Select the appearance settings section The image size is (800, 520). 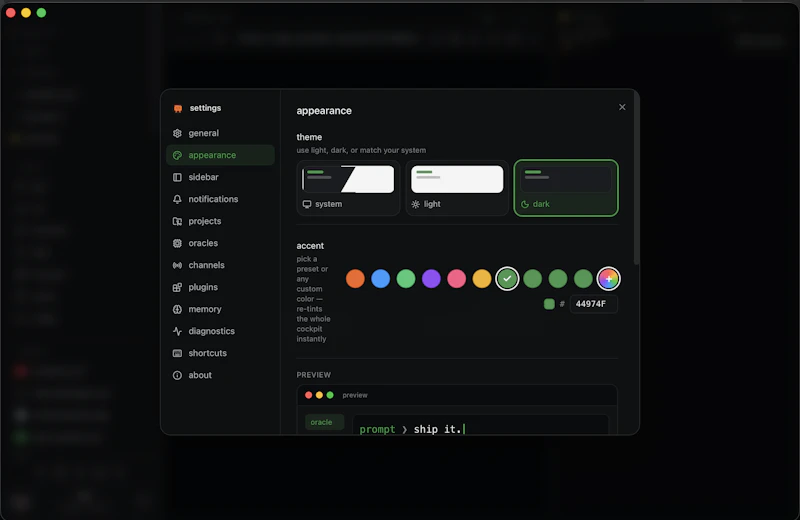click(220, 155)
